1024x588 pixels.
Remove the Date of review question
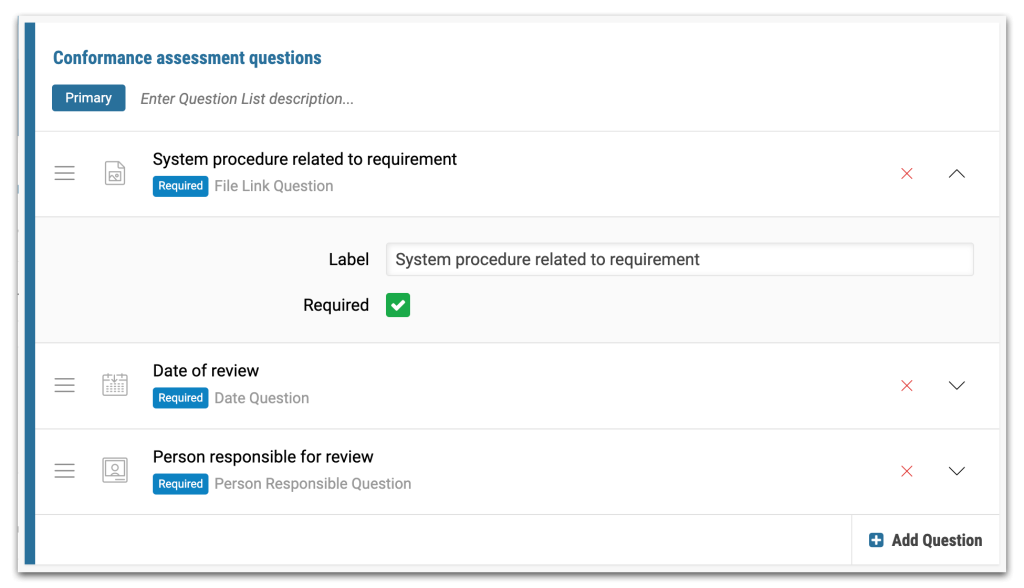pyautogui.click(x=906, y=385)
